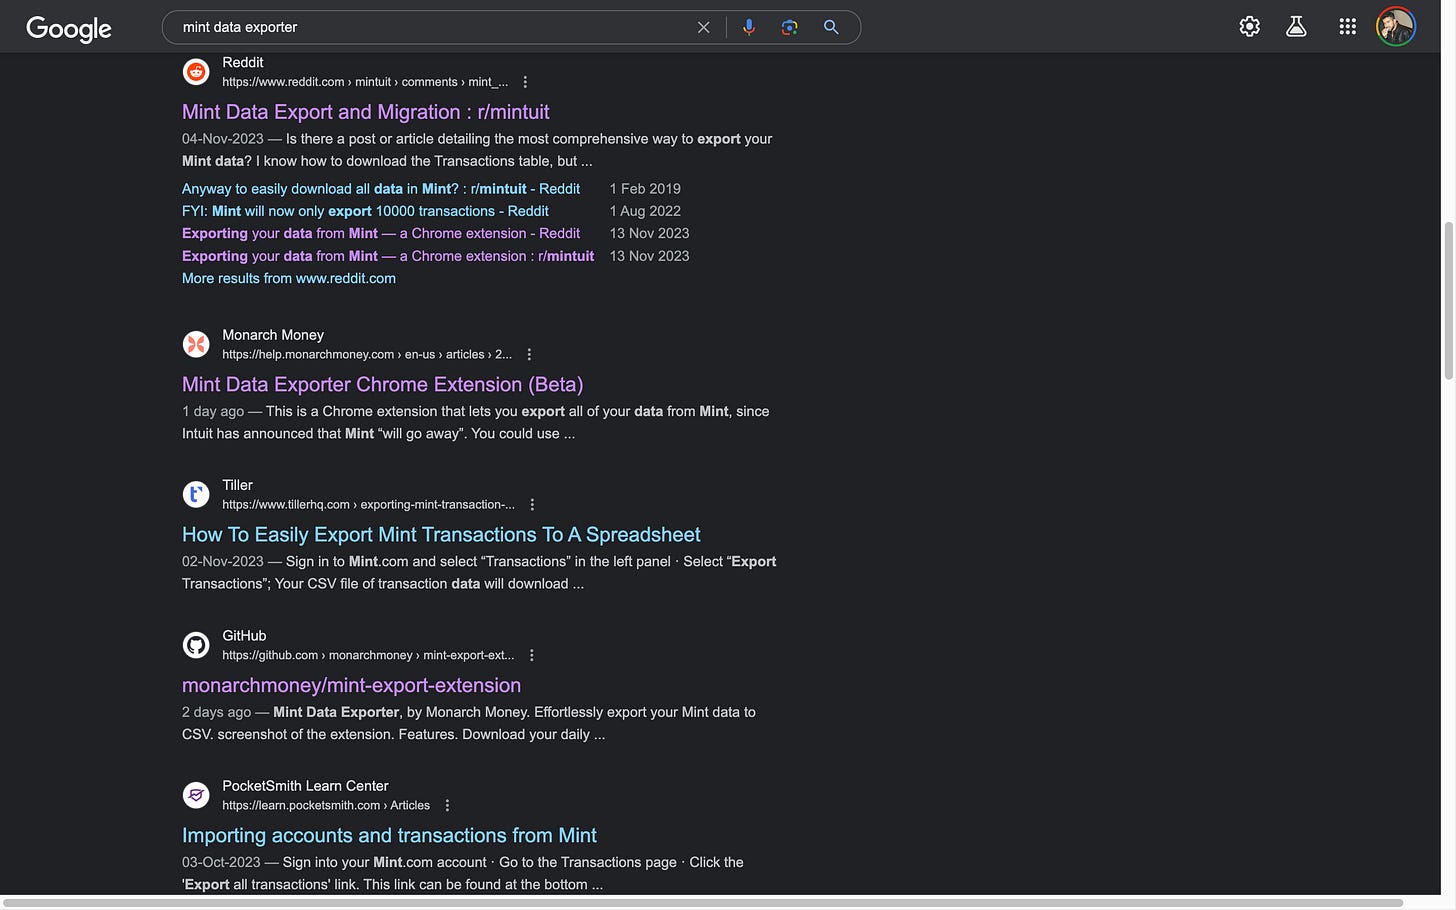Click 'More results from www.reddit.com'
Screen dimensions: 1456x910
[x=289, y=278]
